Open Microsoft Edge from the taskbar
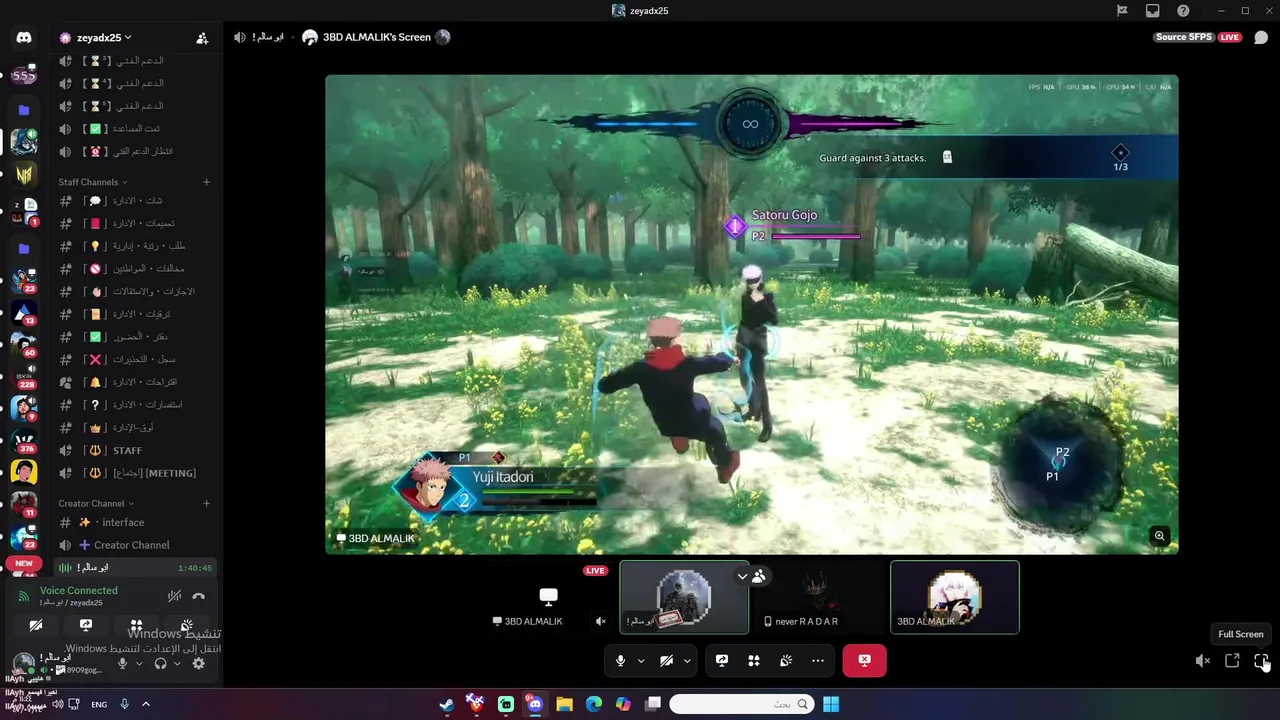The width and height of the screenshot is (1280, 720). (x=593, y=704)
